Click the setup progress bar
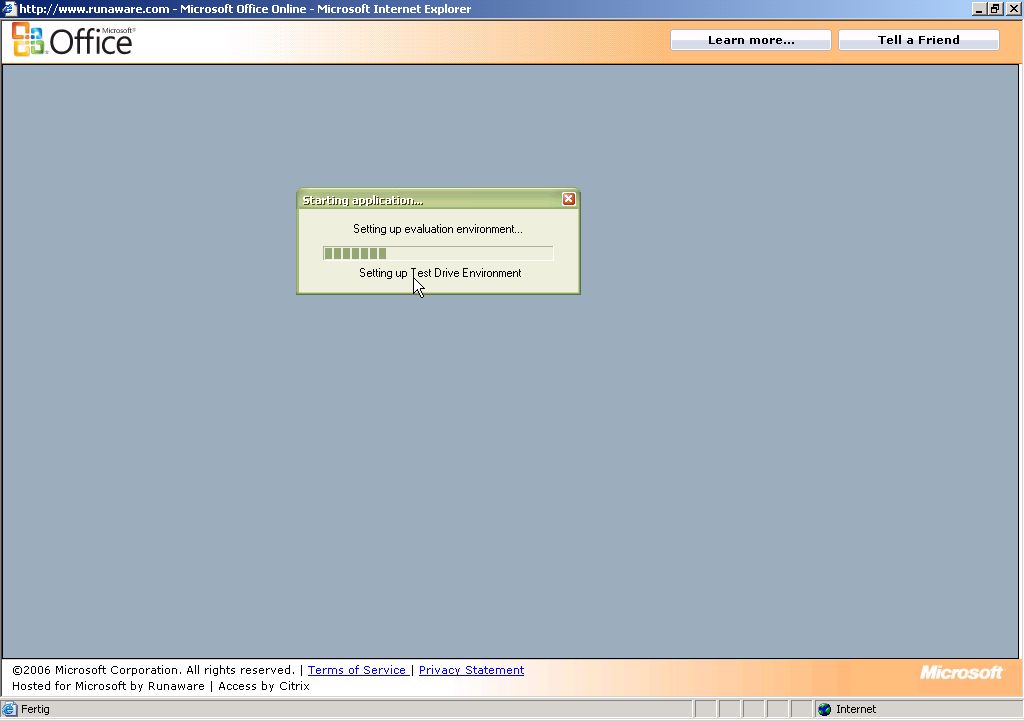Viewport: 1024px width, 722px height. point(437,253)
